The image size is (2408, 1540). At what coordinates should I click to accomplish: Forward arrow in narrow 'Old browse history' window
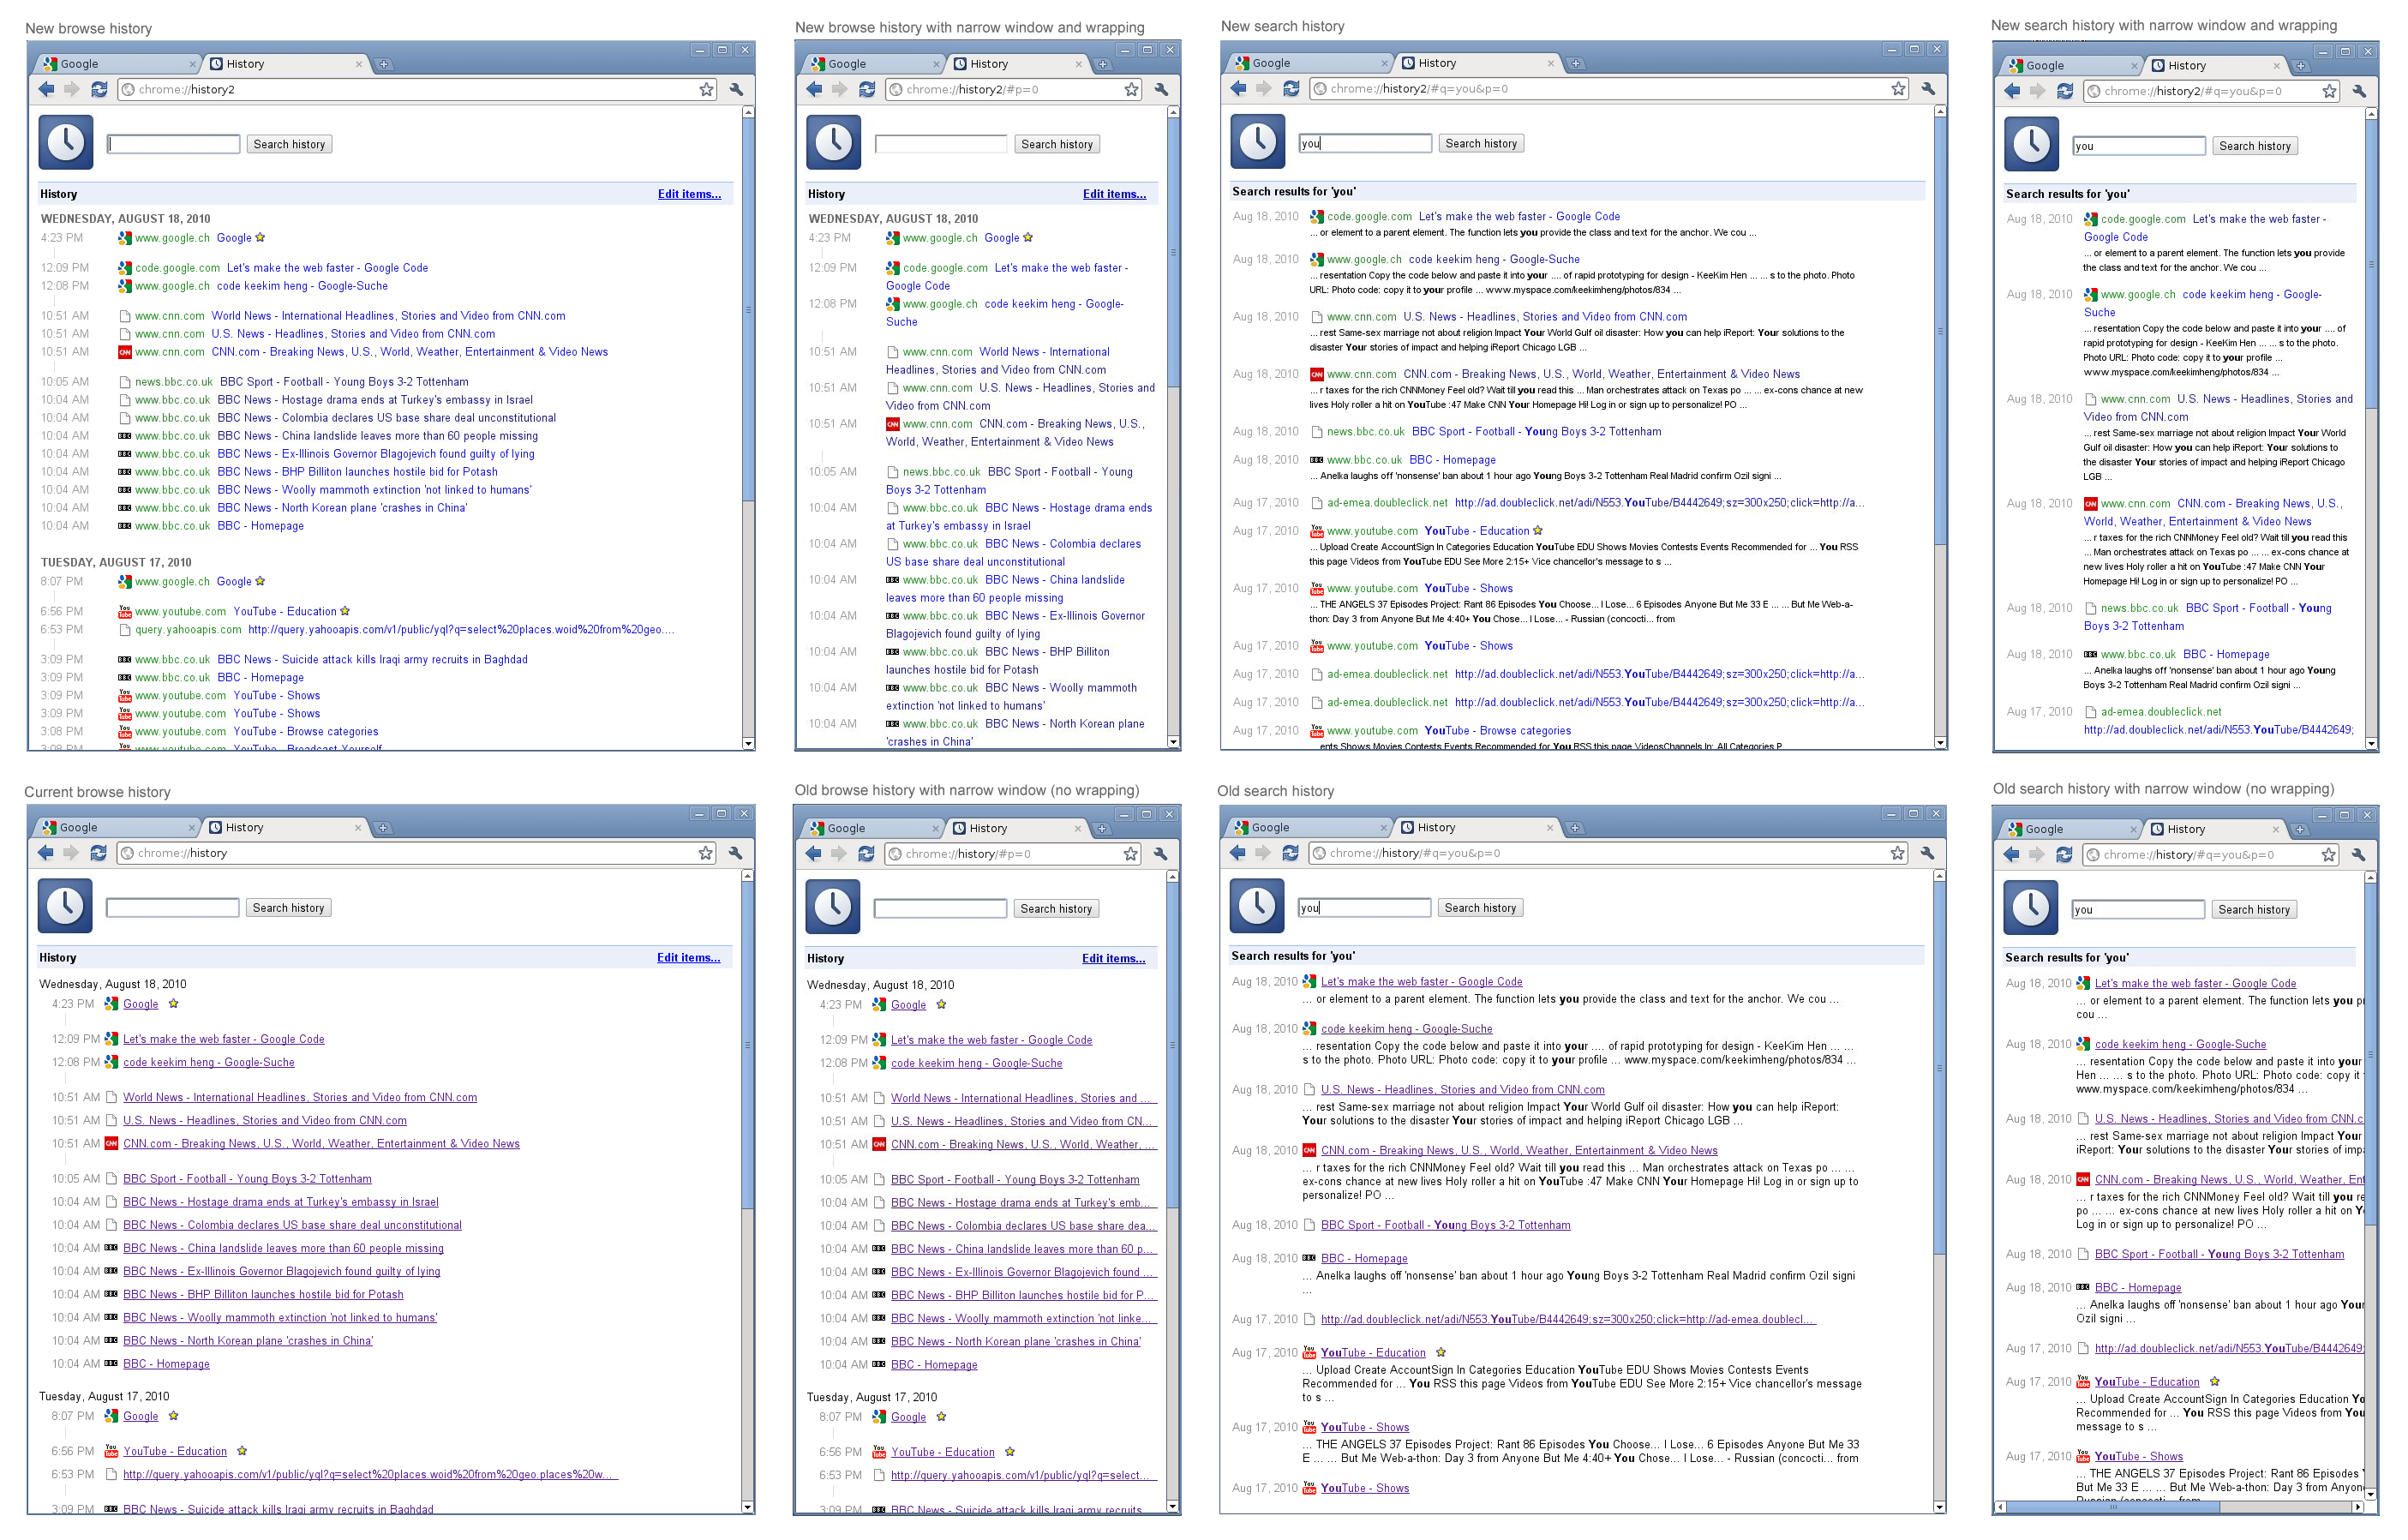[838, 854]
